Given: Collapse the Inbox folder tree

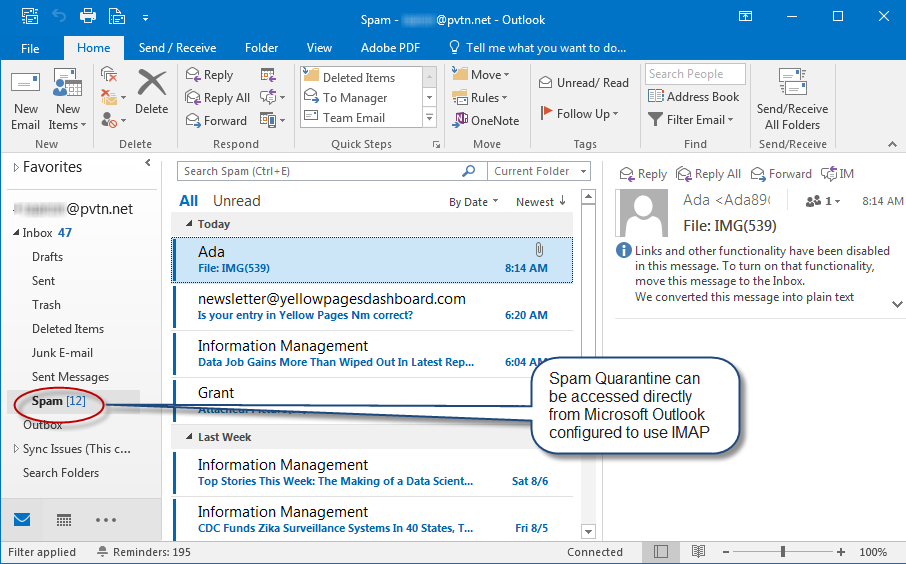Looking at the screenshot, I should [16, 232].
